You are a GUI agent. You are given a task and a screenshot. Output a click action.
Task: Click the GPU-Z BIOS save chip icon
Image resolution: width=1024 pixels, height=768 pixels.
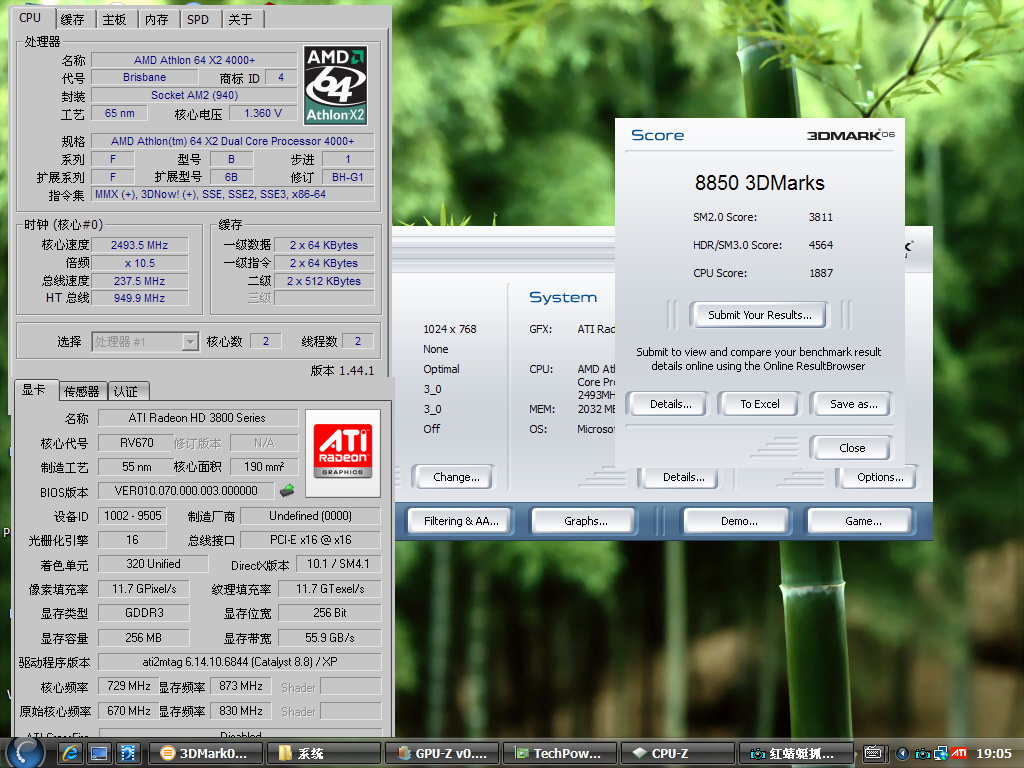287,490
